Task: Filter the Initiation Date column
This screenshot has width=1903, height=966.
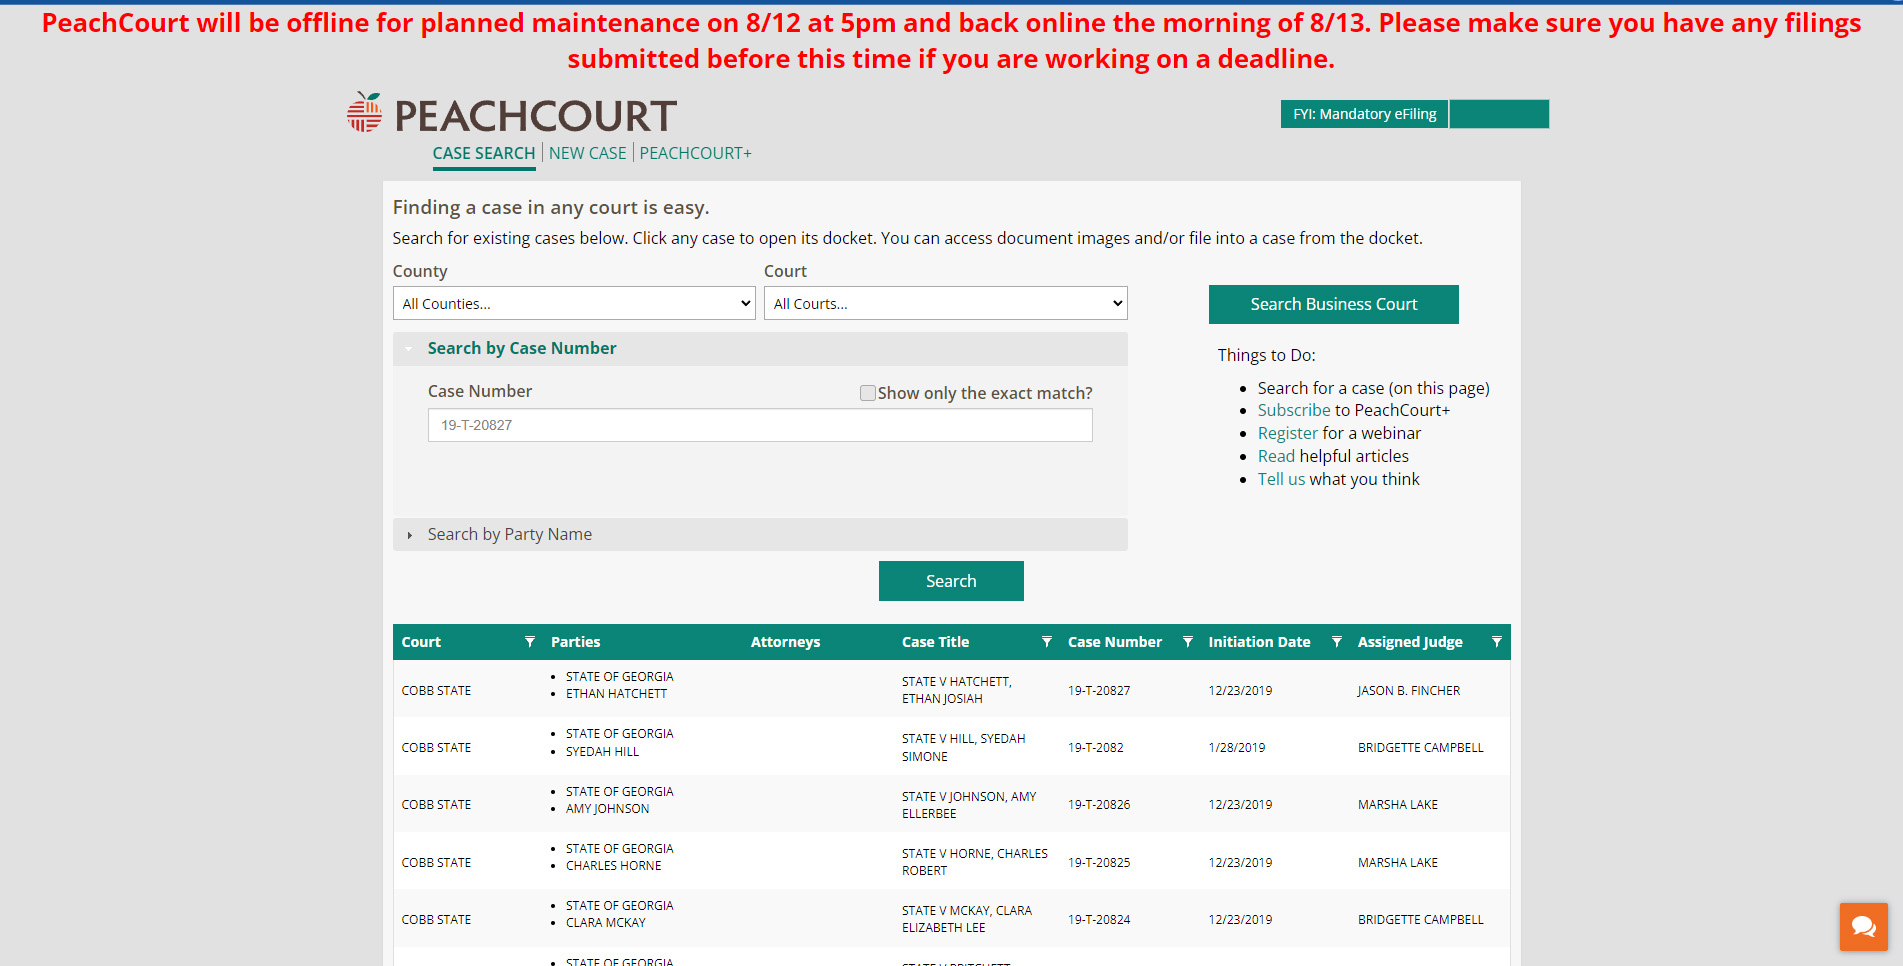Action: (1337, 642)
